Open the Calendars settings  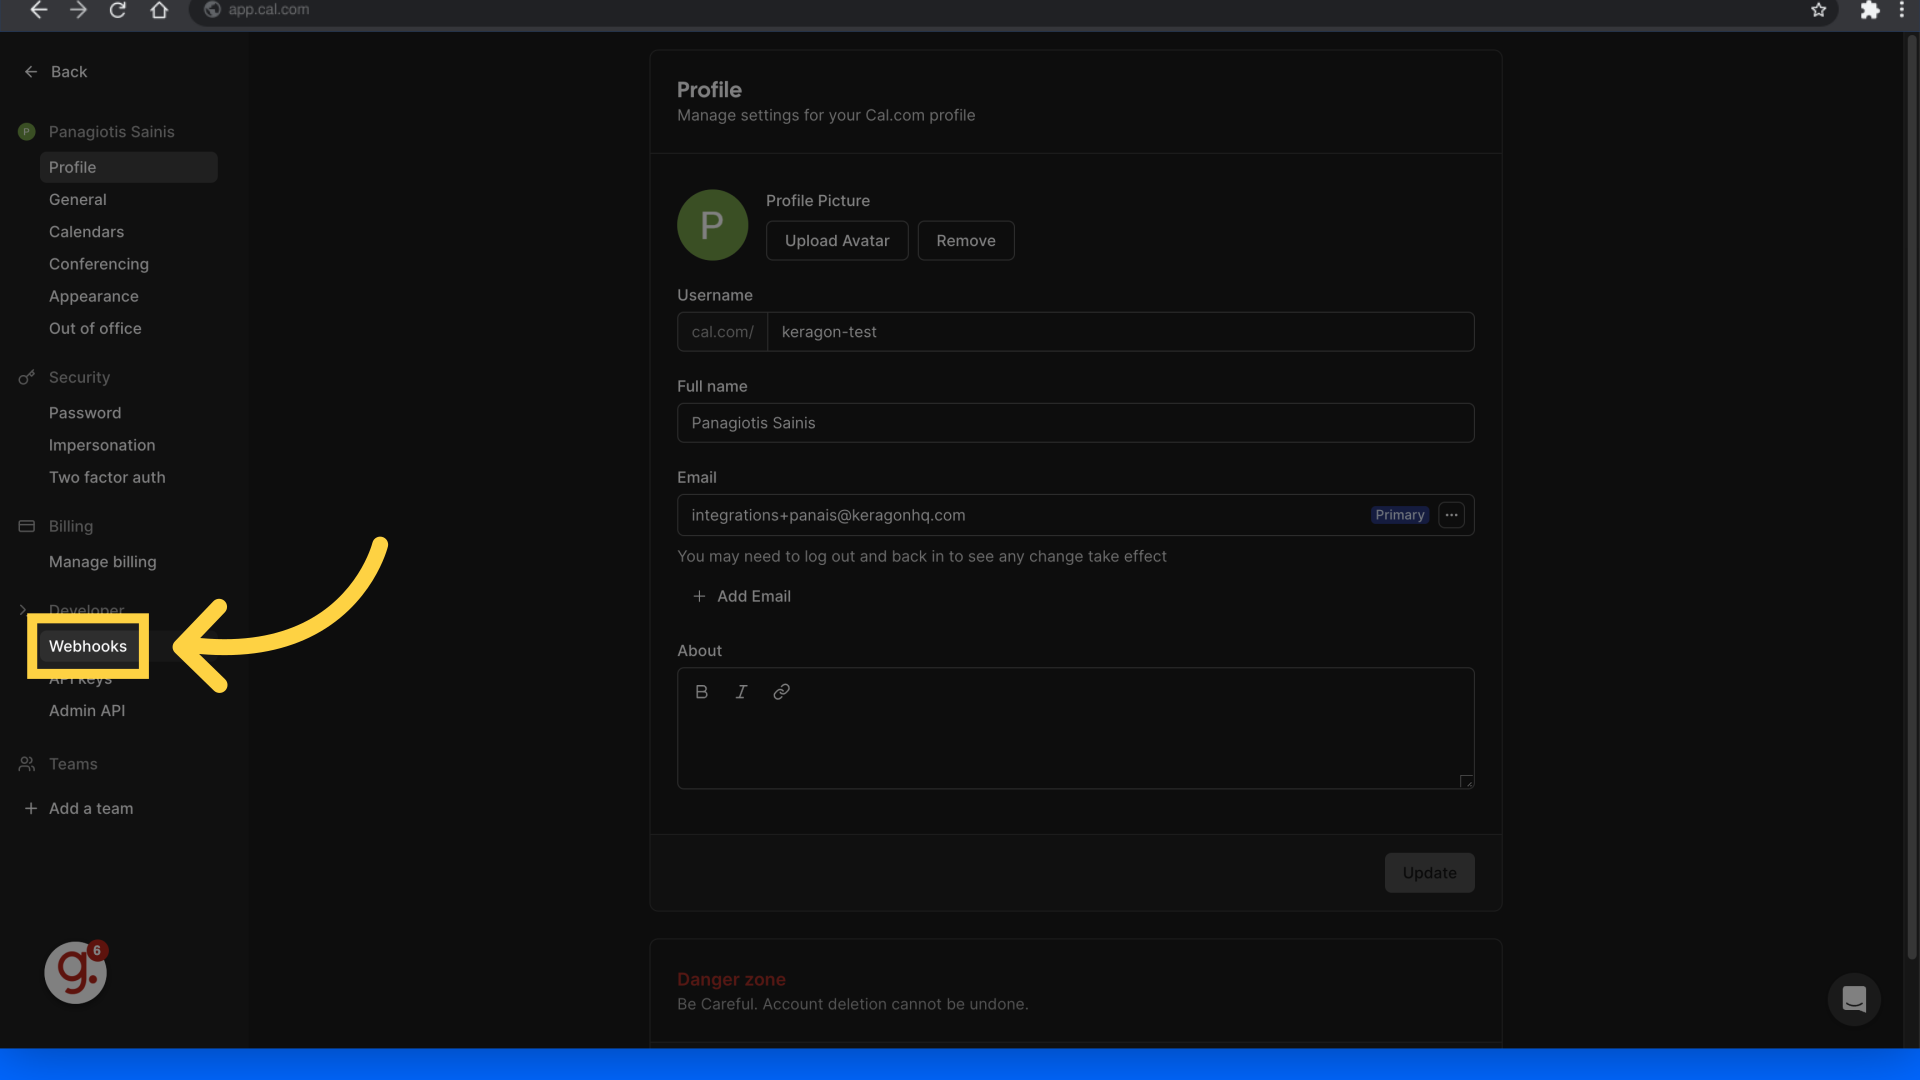pyautogui.click(x=87, y=232)
